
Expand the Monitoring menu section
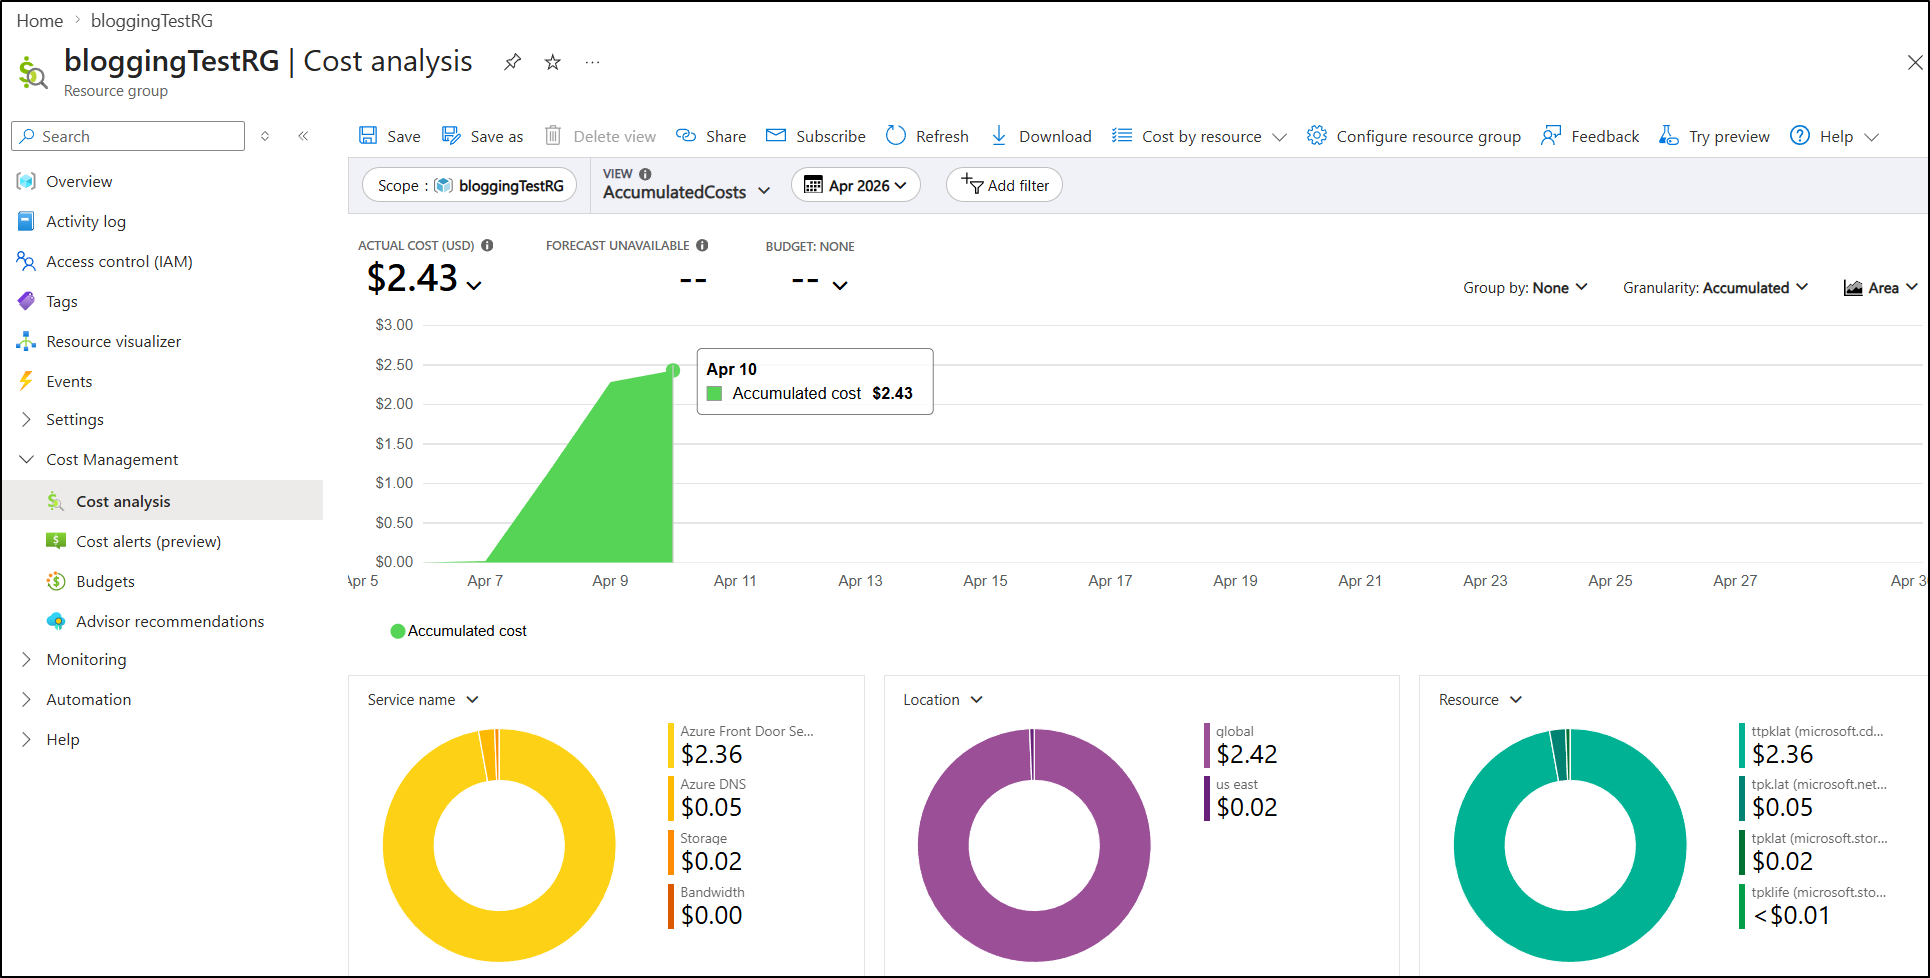(86, 660)
